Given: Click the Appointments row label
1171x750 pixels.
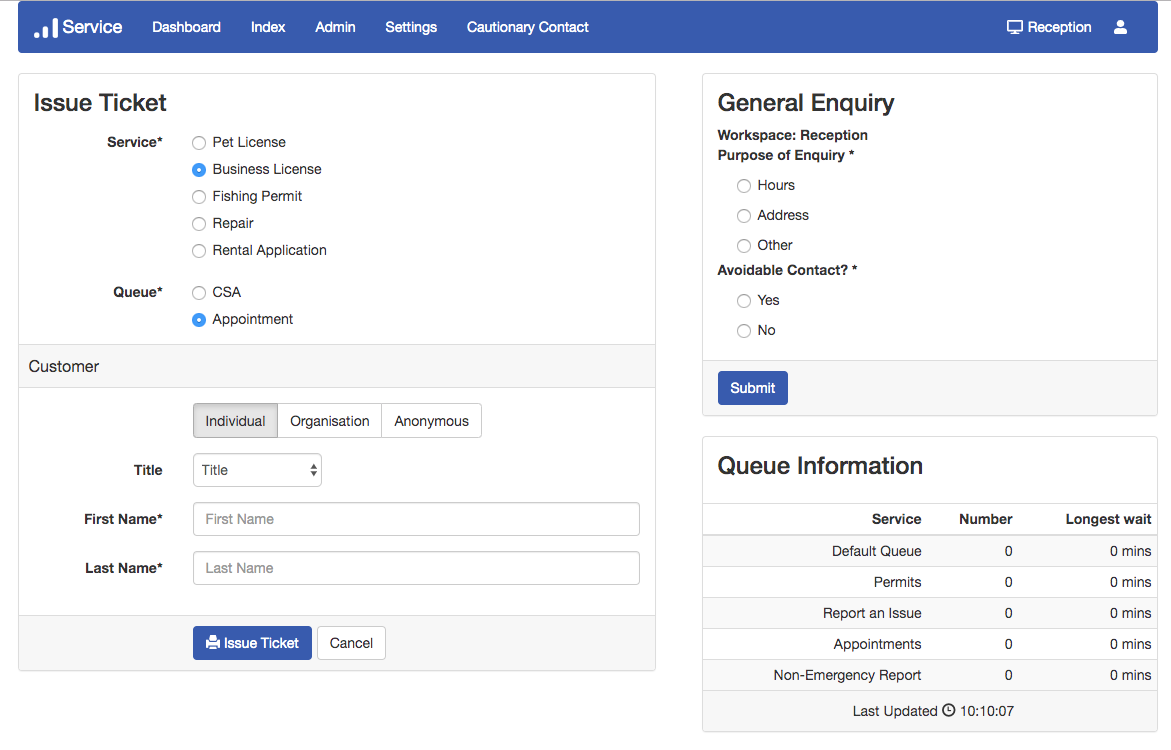Looking at the screenshot, I should click(x=878, y=644).
